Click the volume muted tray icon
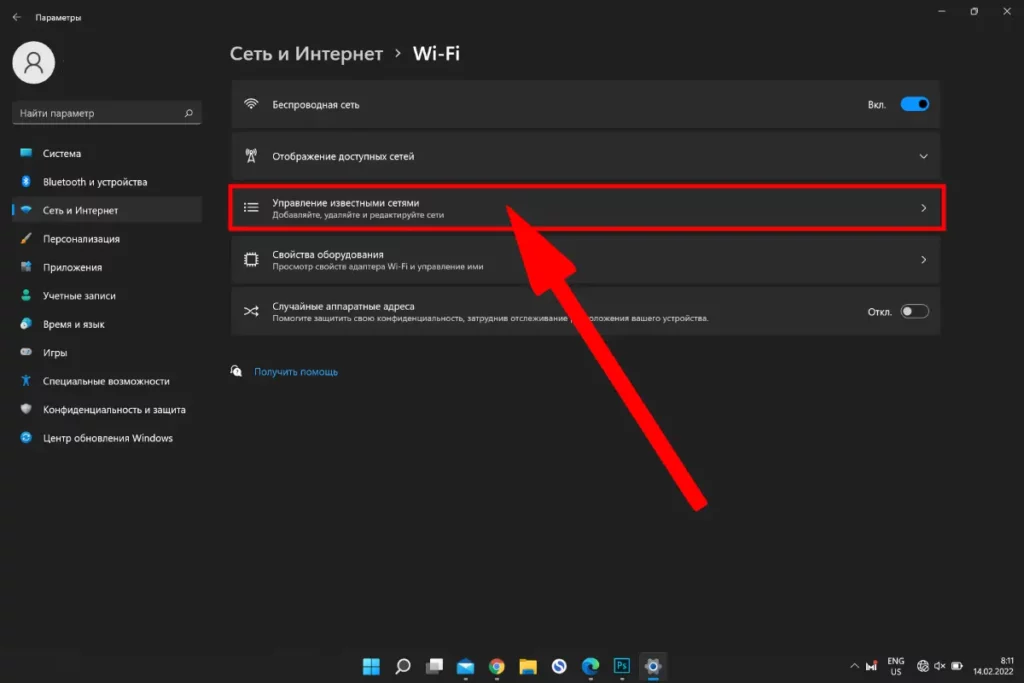The width and height of the screenshot is (1024, 683). pyautogui.click(x=940, y=666)
